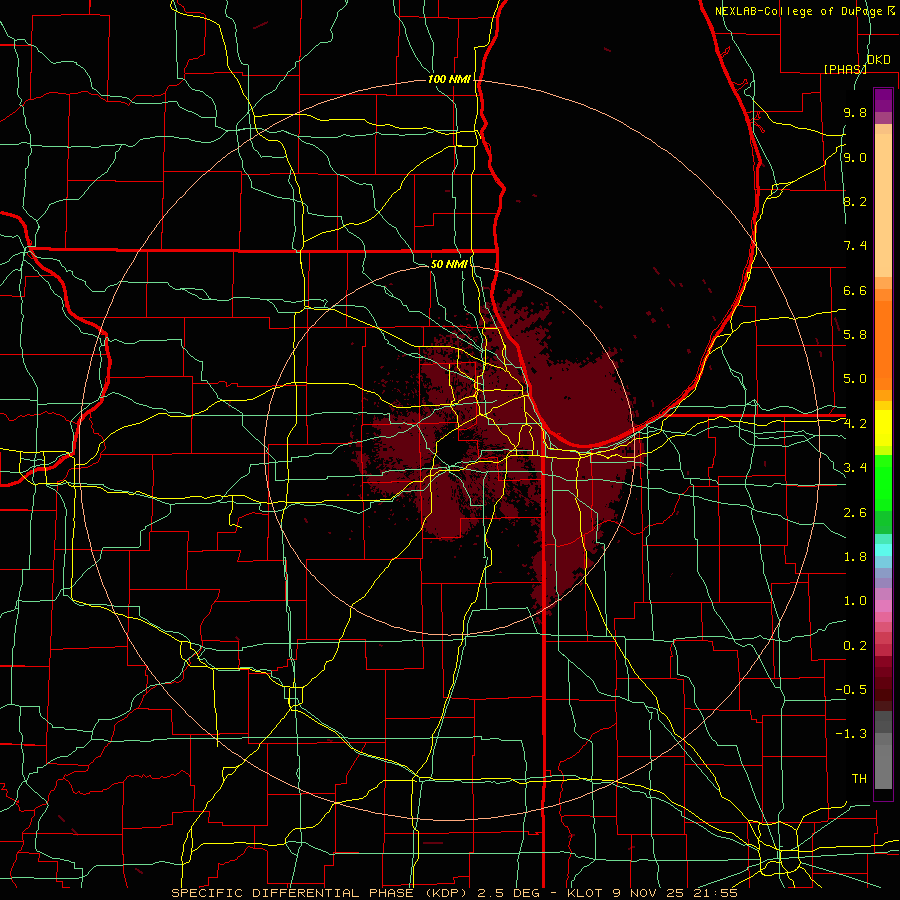The width and height of the screenshot is (900, 900).
Task: Click the -0.5 scale value
Action: (x=851, y=689)
